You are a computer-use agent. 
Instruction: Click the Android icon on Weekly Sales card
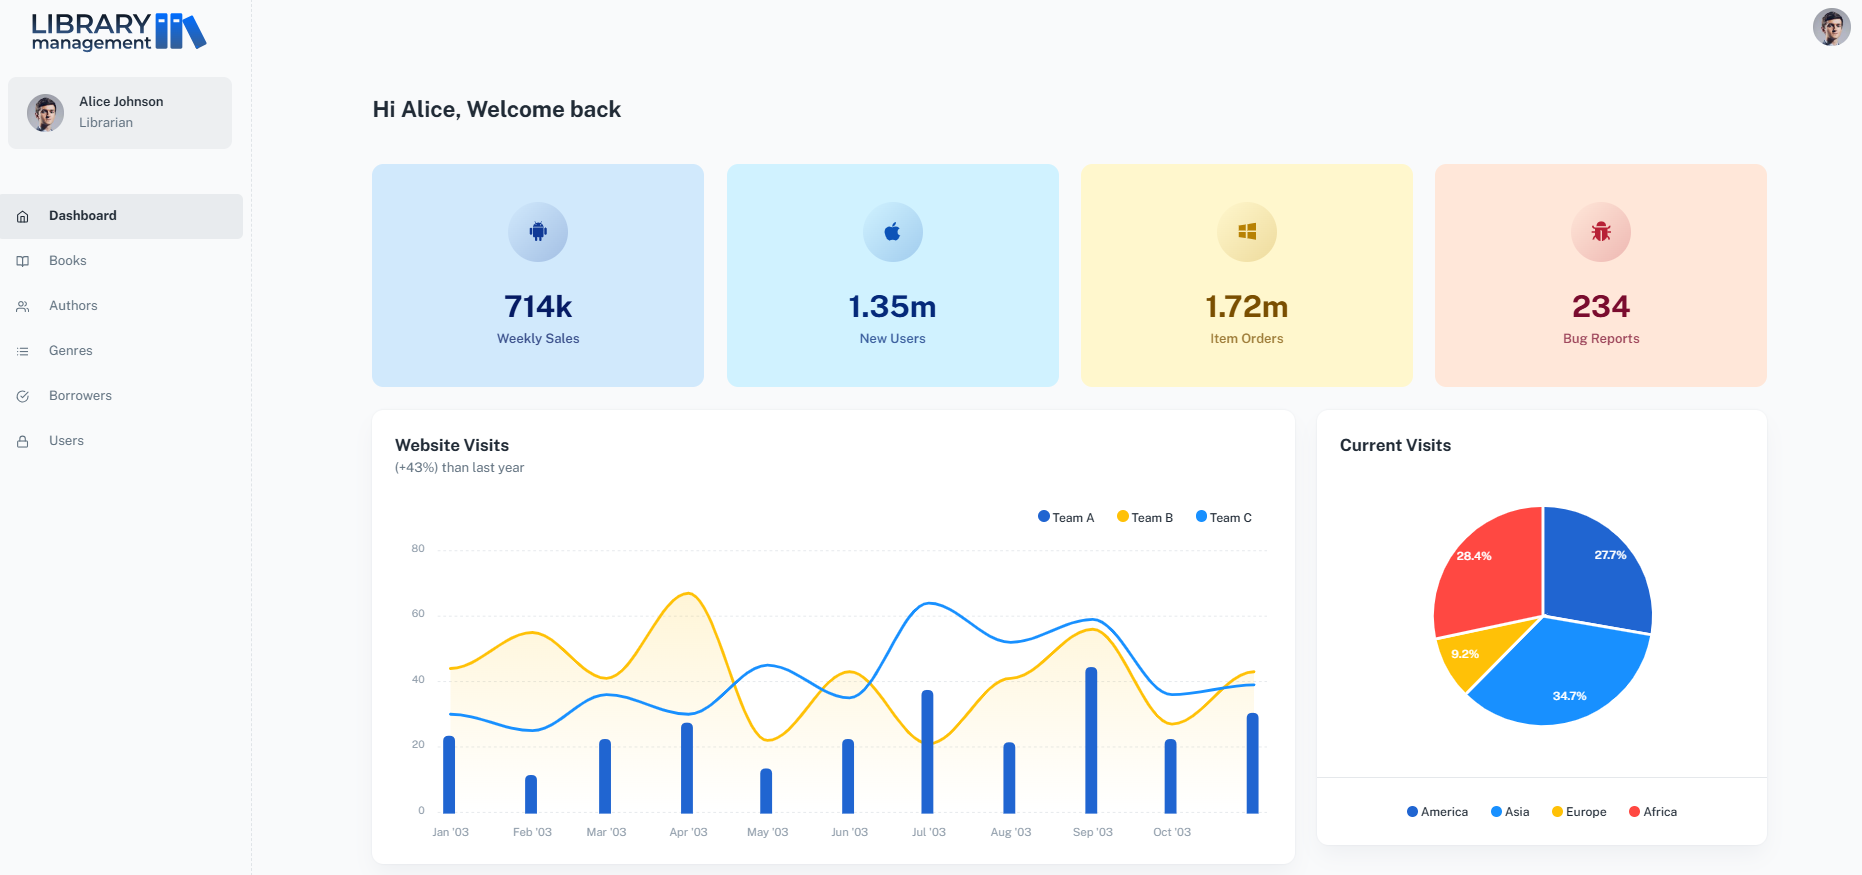(x=538, y=232)
